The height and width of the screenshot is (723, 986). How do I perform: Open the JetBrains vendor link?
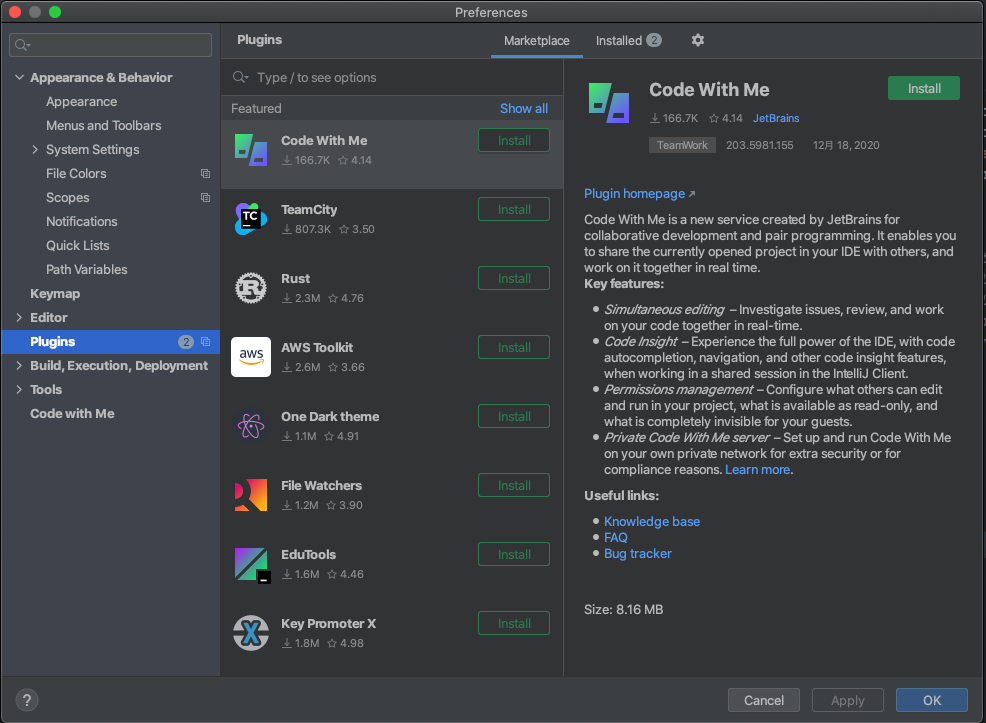pos(776,118)
